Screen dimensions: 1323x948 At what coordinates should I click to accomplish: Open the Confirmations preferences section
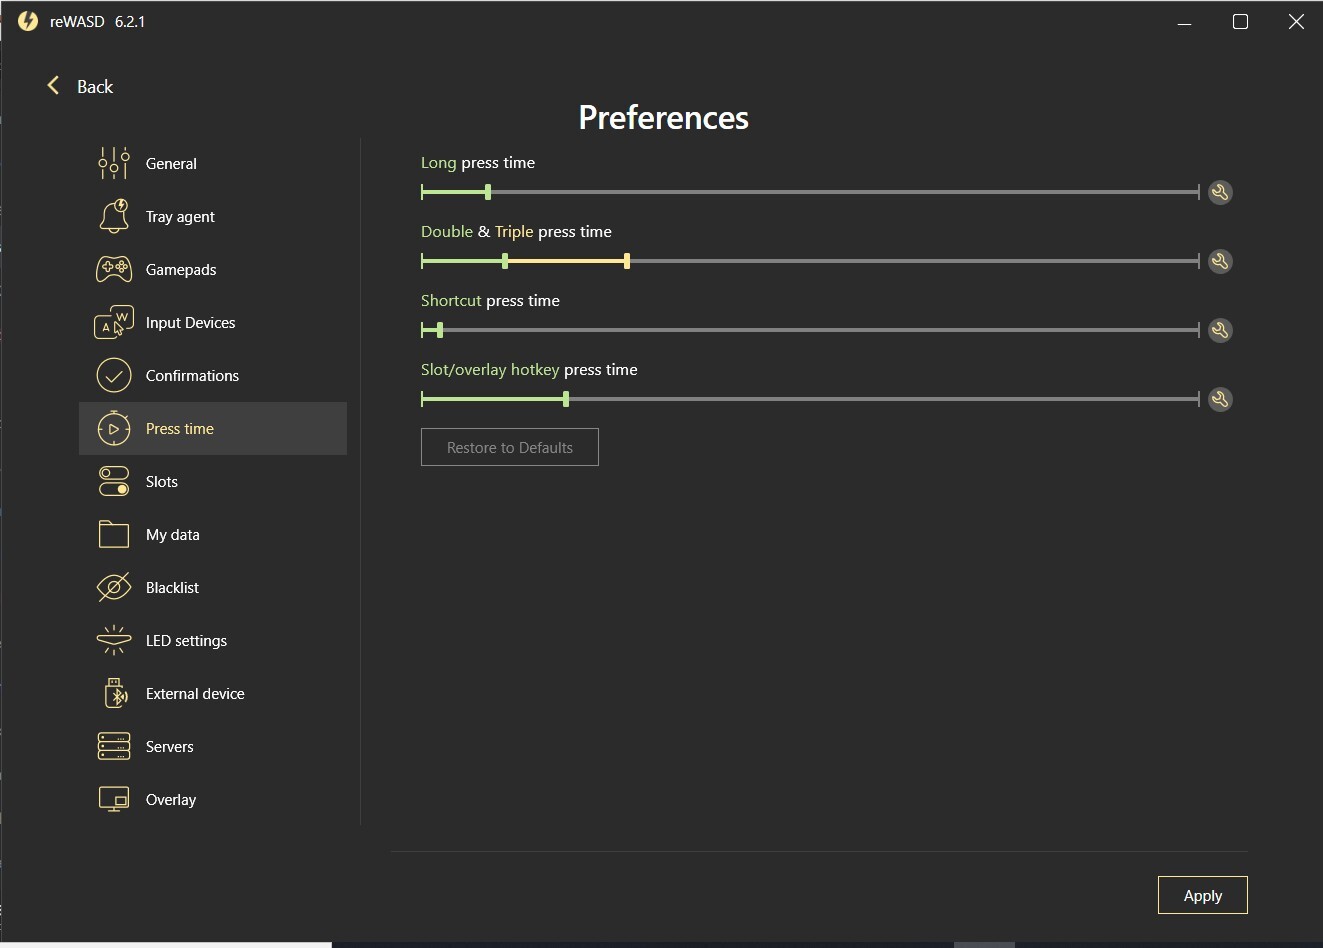click(192, 375)
